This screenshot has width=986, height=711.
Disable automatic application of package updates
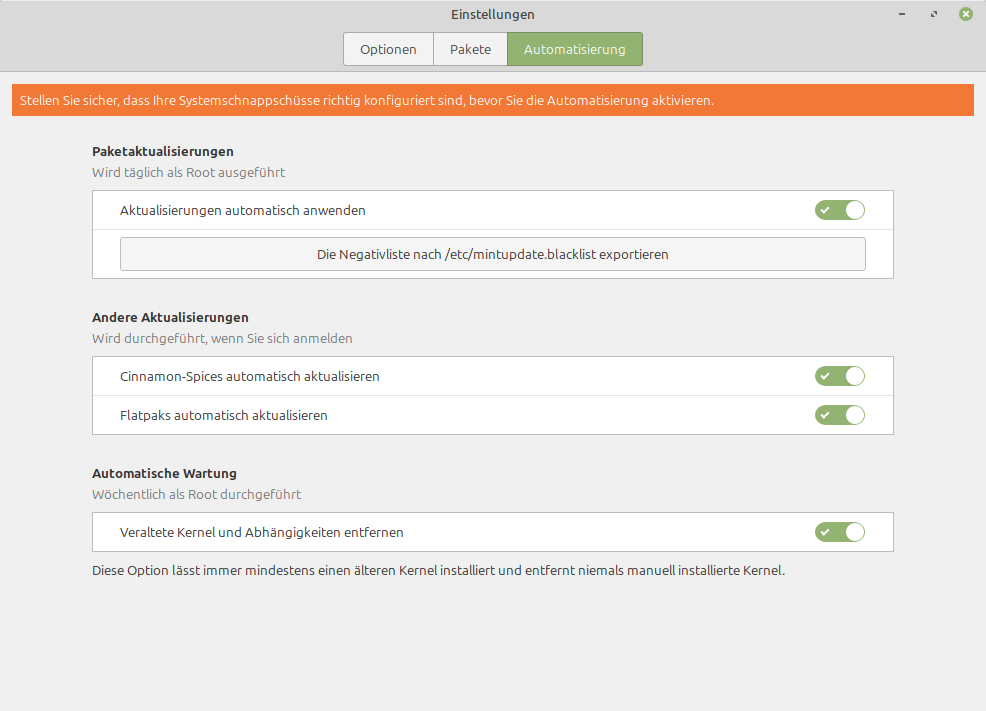(x=839, y=210)
